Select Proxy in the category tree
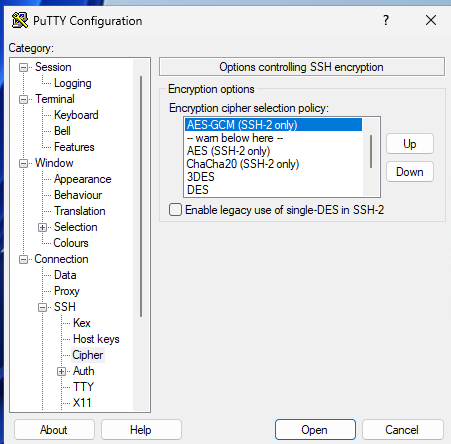The image size is (451, 444). click(x=67, y=291)
